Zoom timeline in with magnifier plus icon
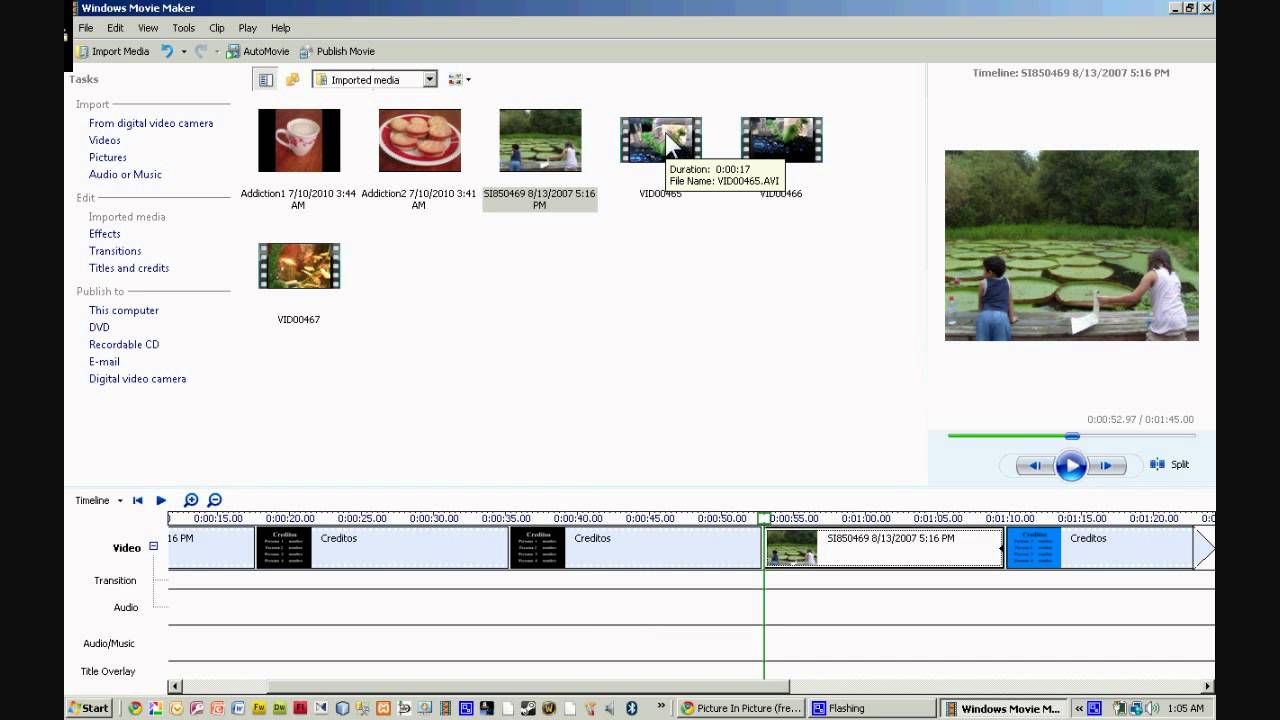 (191, 500)
